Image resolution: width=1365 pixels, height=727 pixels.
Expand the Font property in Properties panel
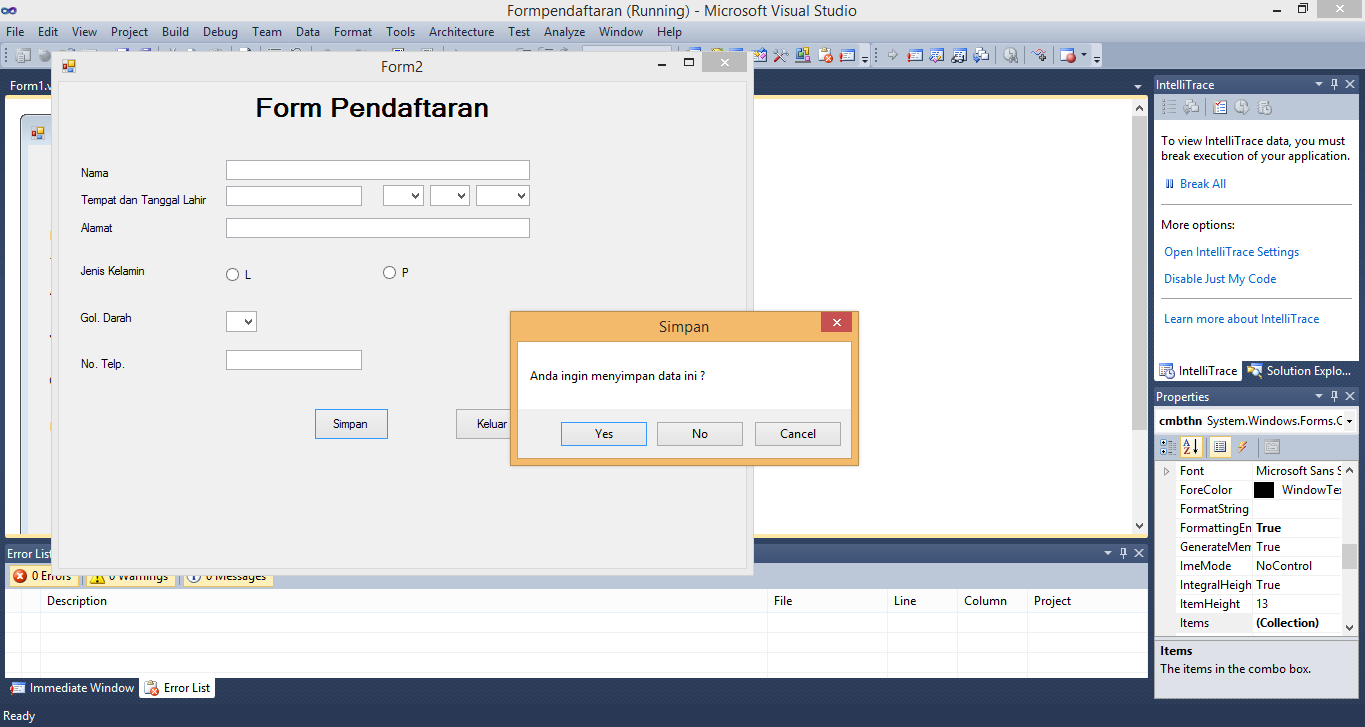click(x=1166, y=470)
